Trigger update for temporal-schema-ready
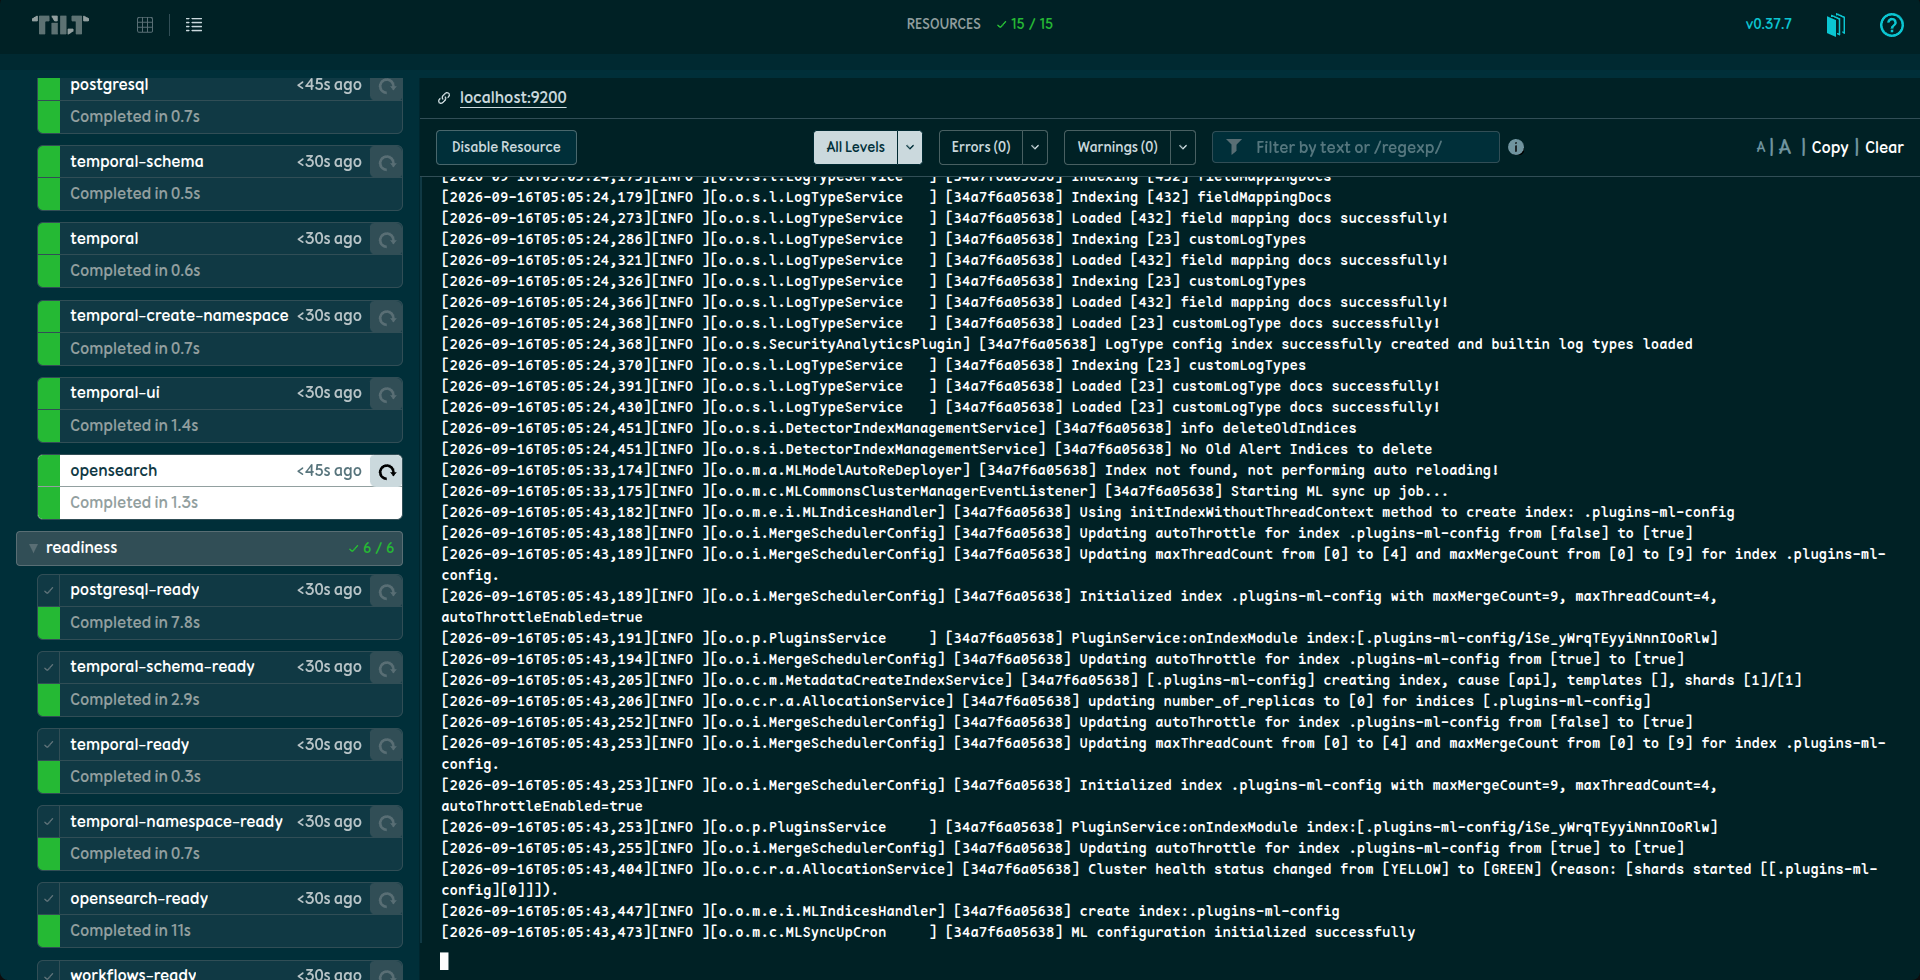This screenshot has height=980, width=1920. tap(387, 668)
